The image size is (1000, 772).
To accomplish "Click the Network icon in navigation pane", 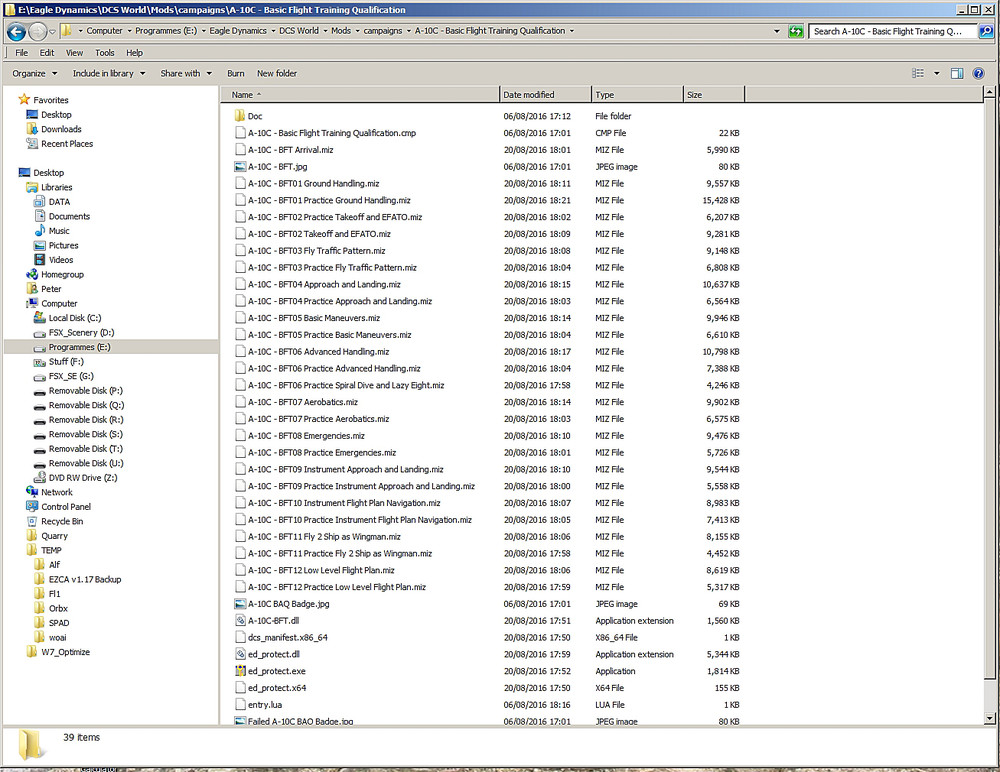I will coord(32,492).
